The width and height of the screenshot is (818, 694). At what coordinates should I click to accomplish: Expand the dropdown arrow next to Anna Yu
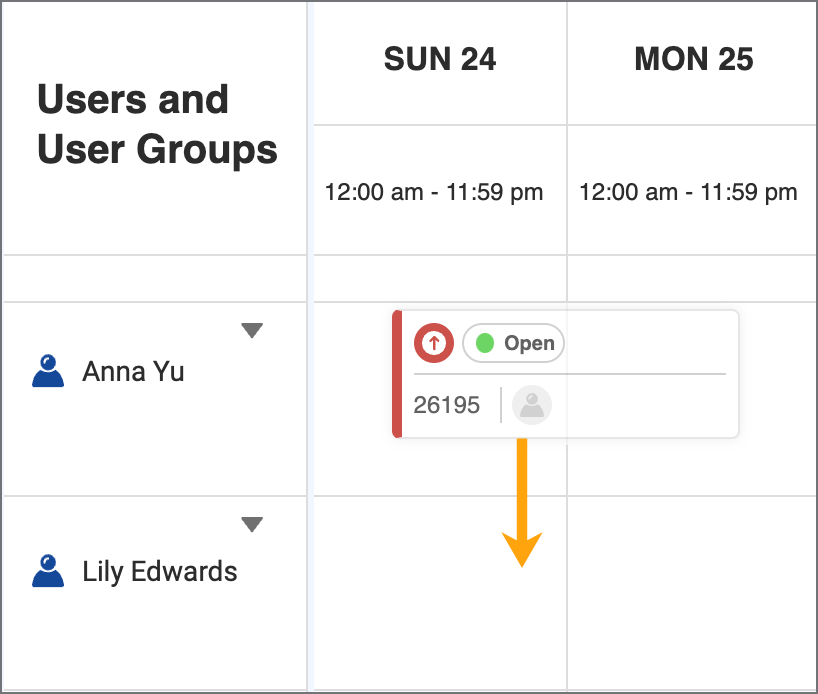[x=253, y=329]
